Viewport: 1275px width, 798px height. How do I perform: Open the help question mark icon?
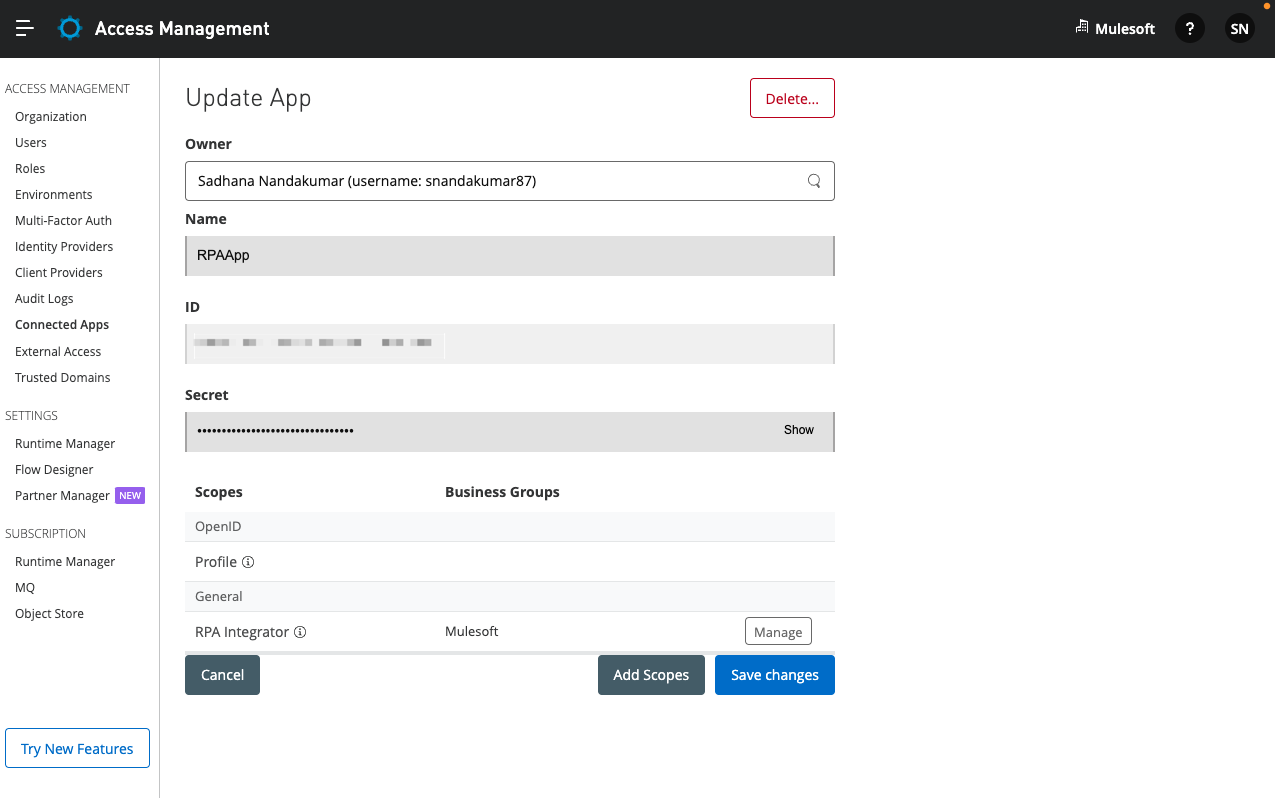point(1189,28)
